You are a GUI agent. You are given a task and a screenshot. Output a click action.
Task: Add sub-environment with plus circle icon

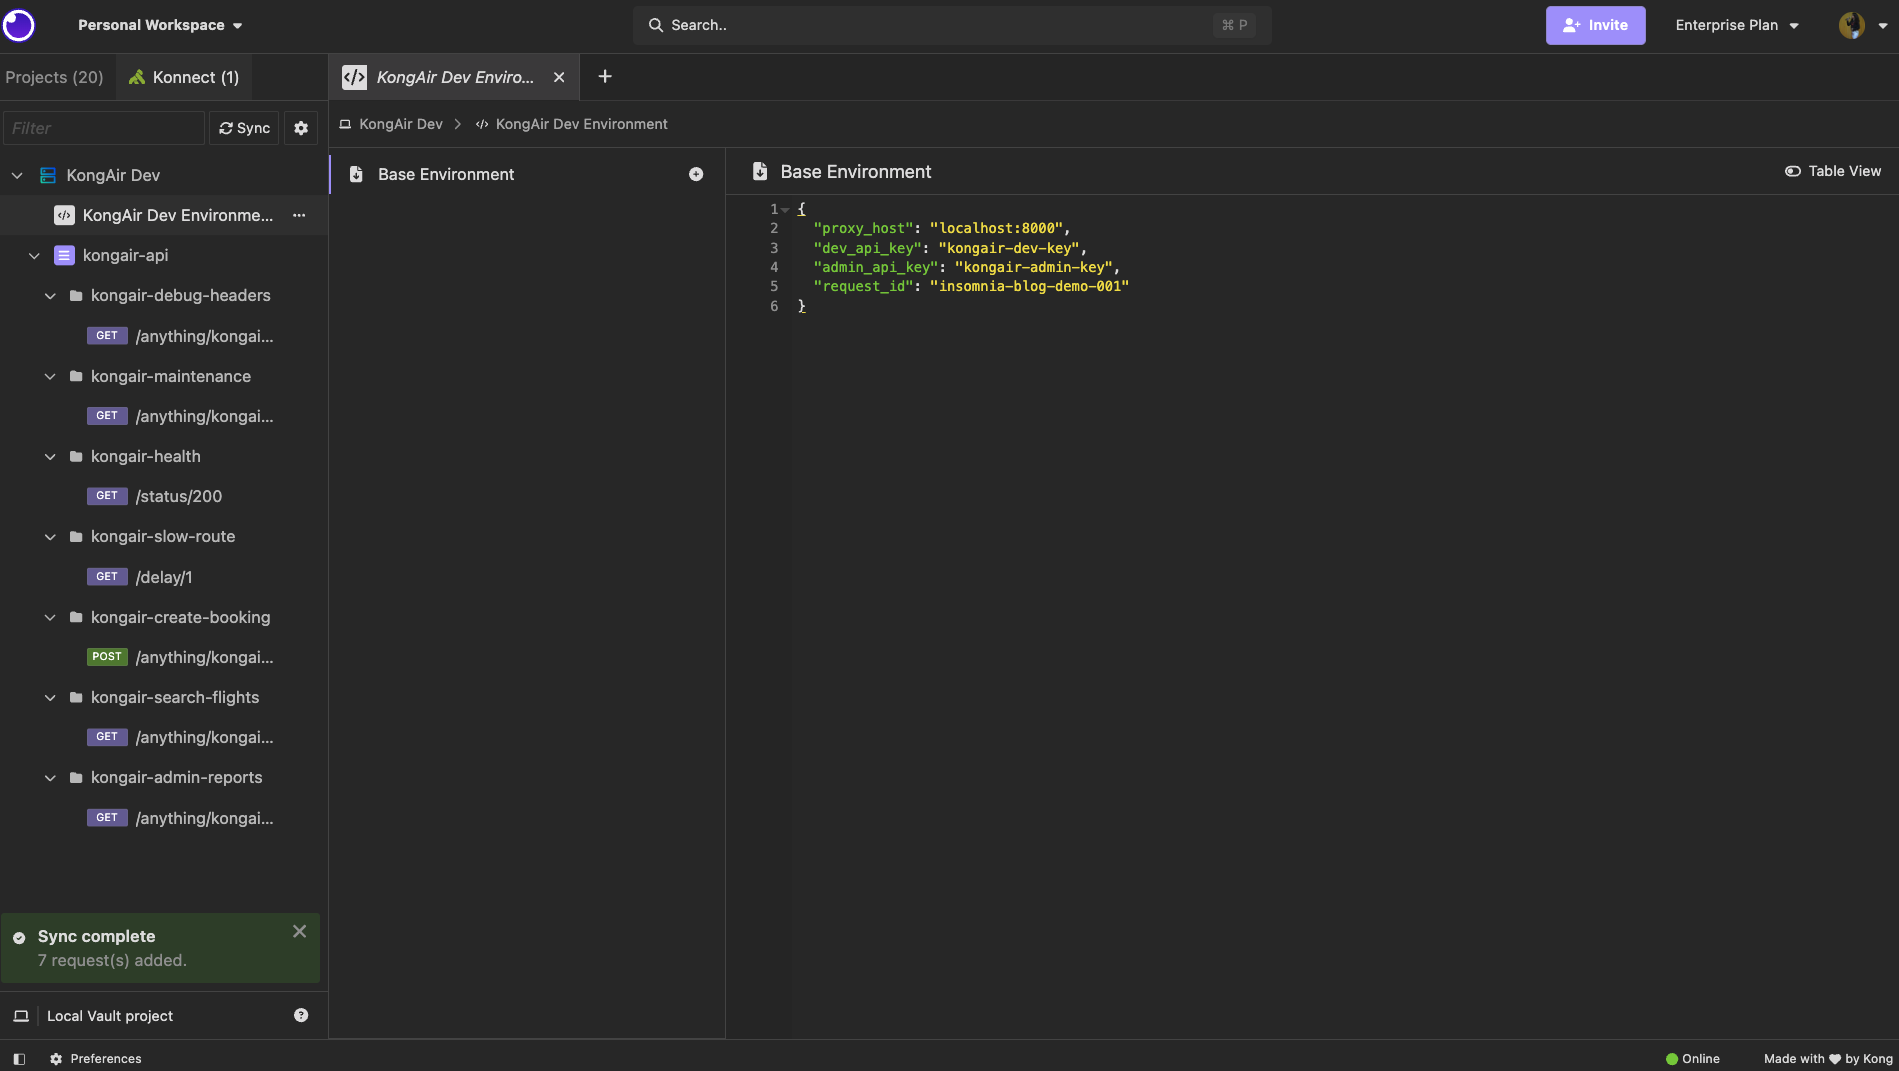pyautogui.click(x=696, y=174)
